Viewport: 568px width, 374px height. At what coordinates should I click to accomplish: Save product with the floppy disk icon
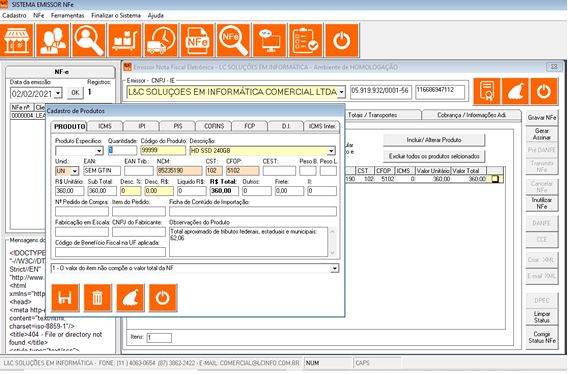click(x=65, y=298)
